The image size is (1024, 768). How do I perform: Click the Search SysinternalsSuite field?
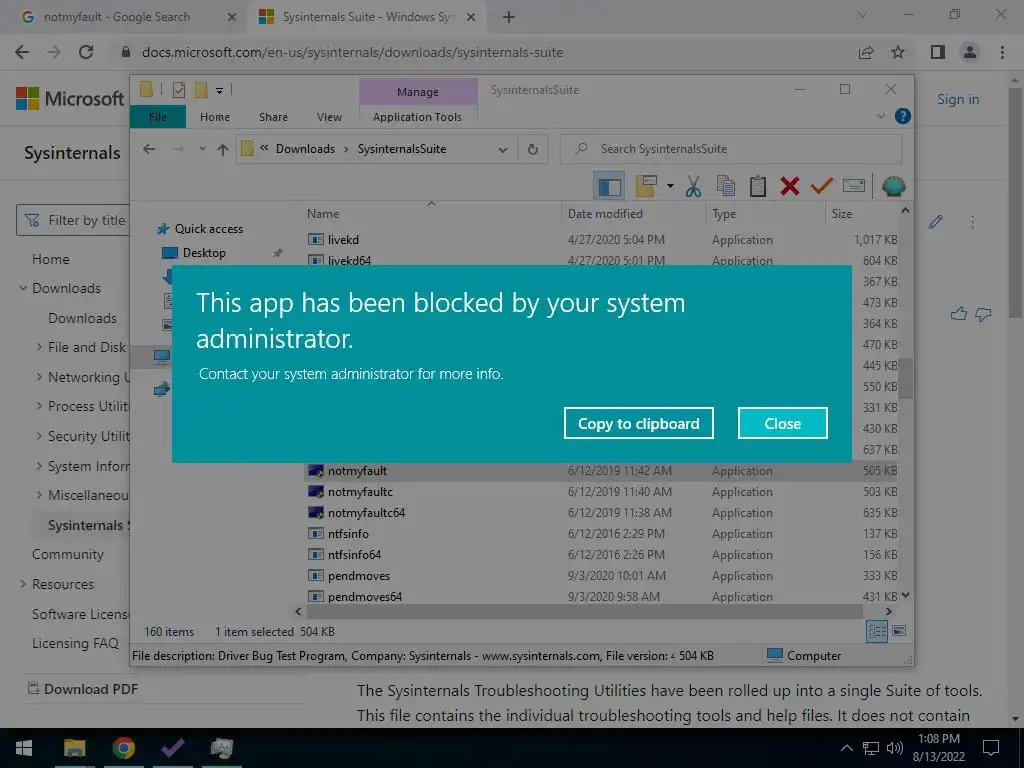point(731,149)
